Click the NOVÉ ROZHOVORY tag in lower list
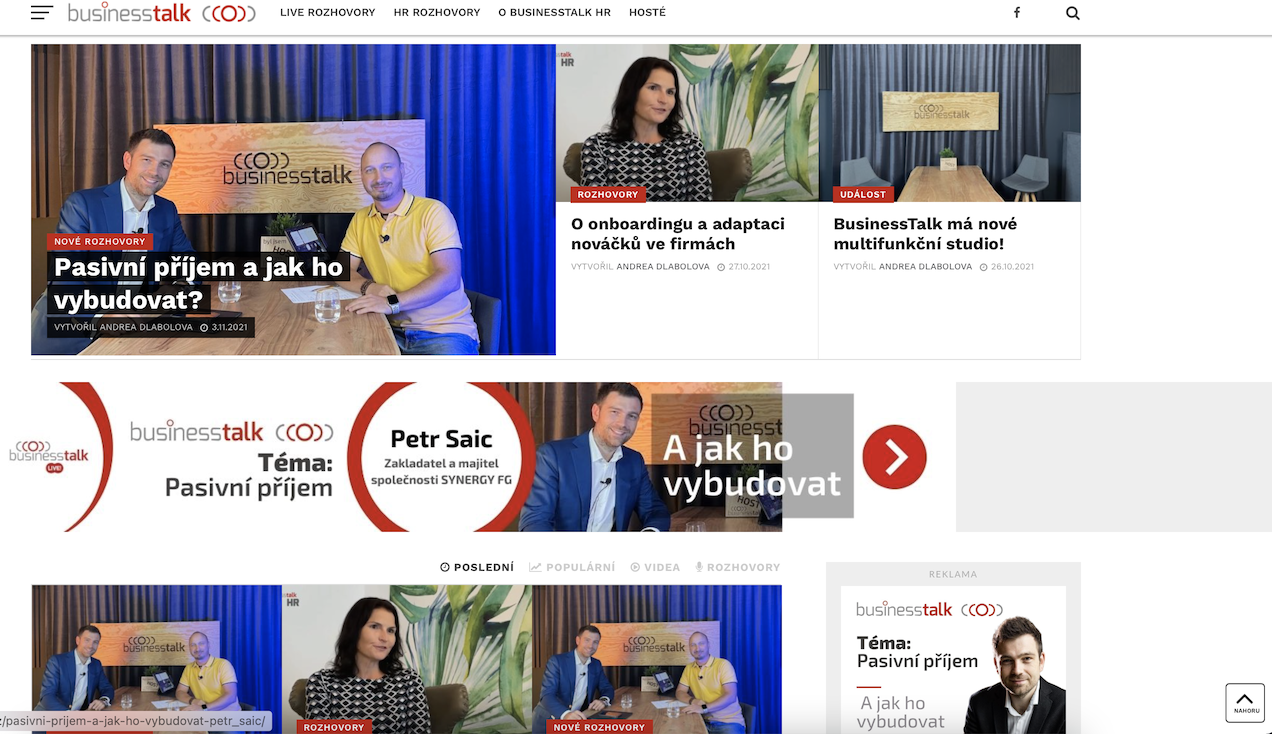 [x=600, y=727]
